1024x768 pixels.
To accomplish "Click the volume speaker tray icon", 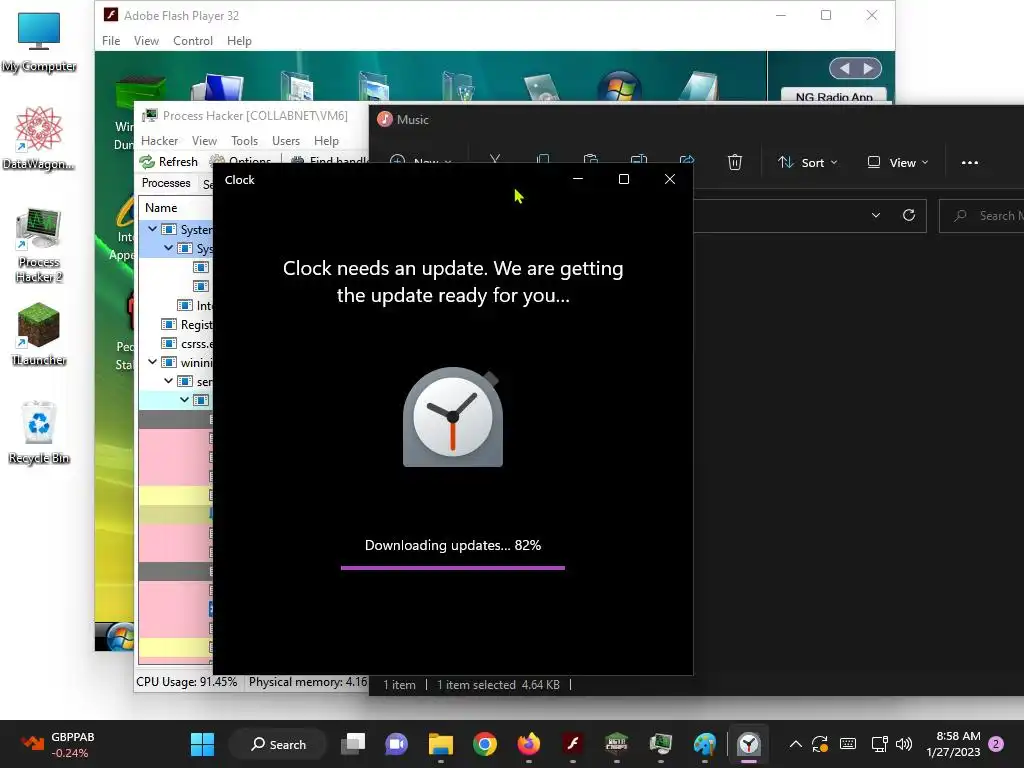I will tap(904, 744).
